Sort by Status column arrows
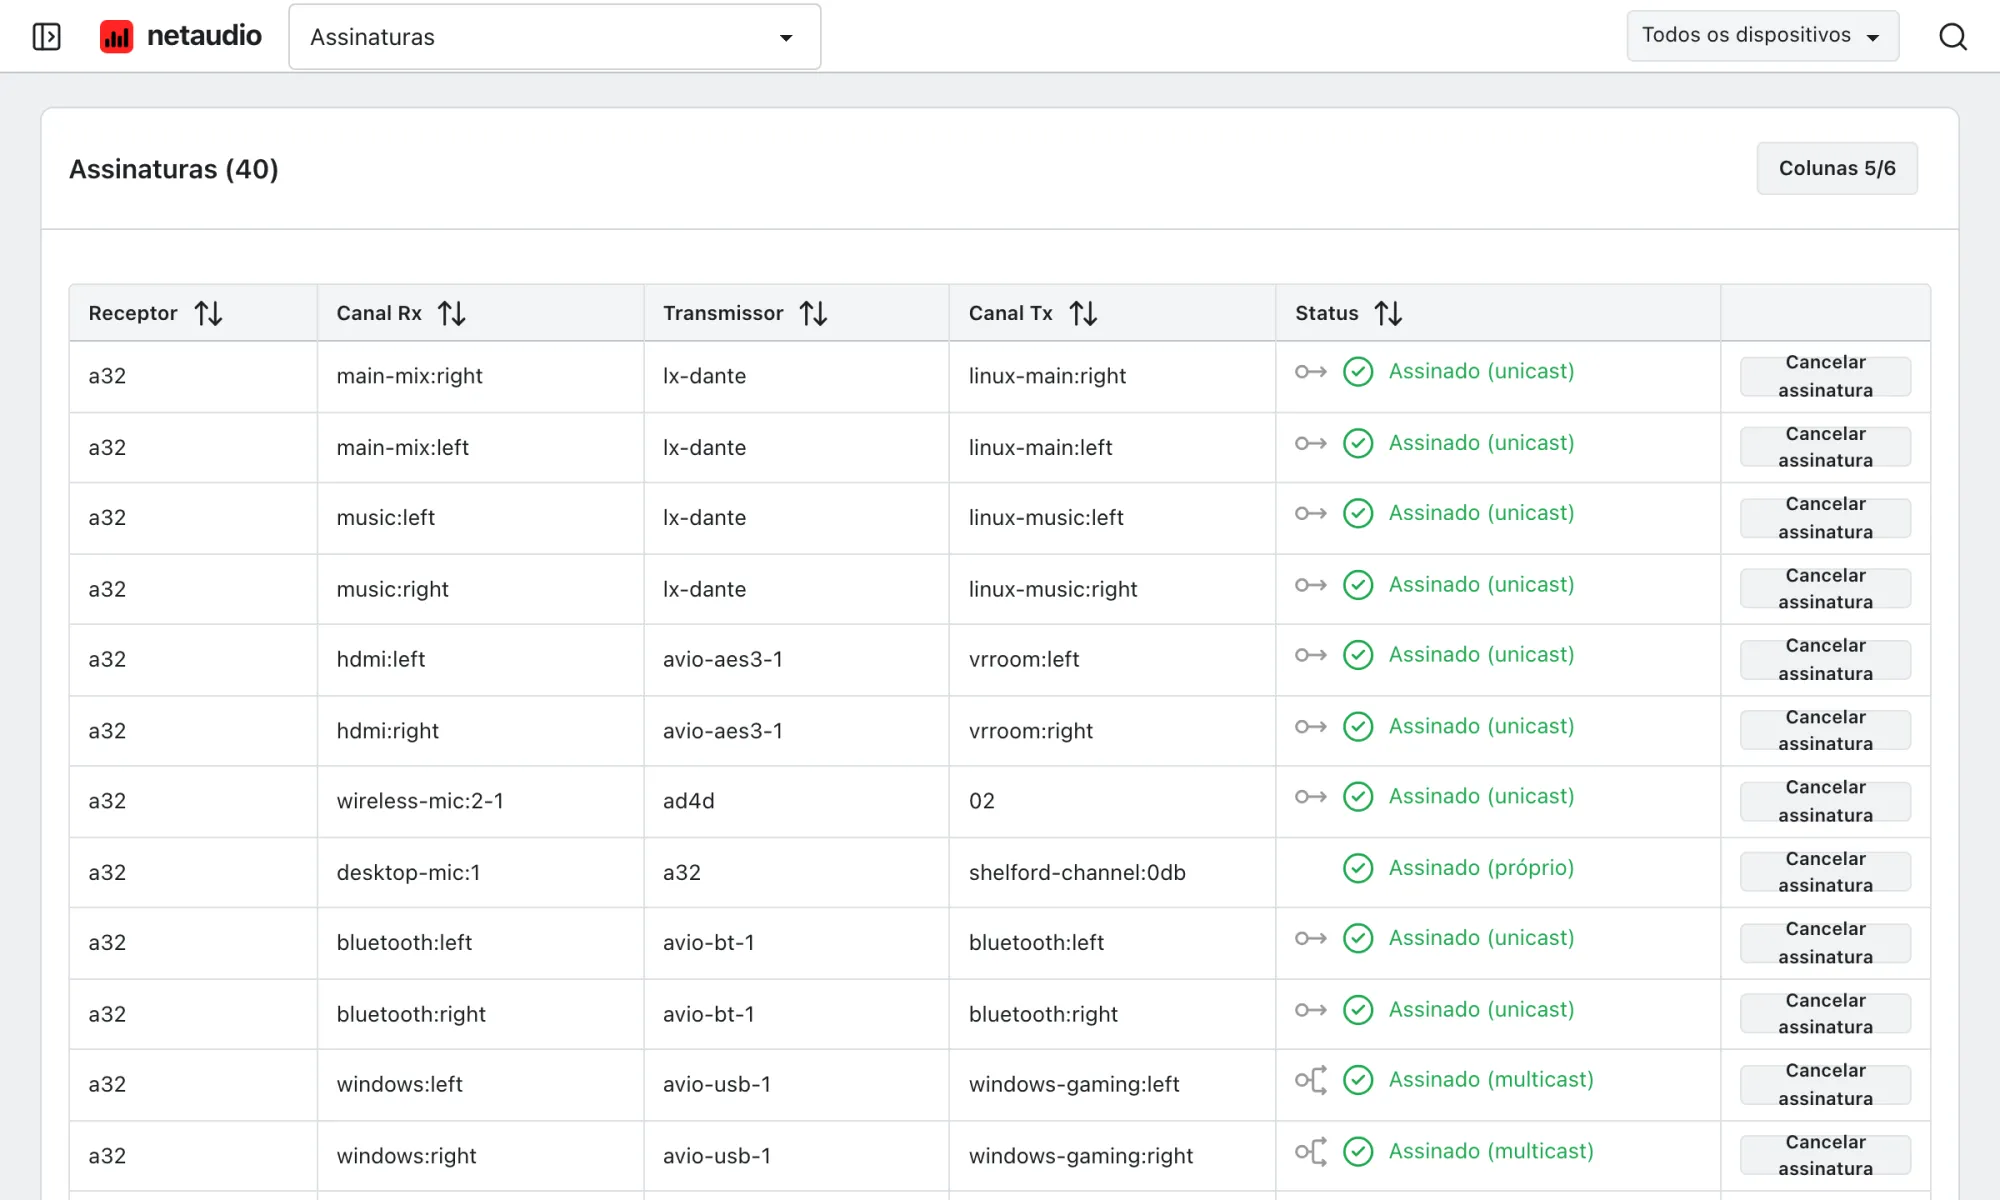Viewport: 2000px width, 1200px height. 1388,314
